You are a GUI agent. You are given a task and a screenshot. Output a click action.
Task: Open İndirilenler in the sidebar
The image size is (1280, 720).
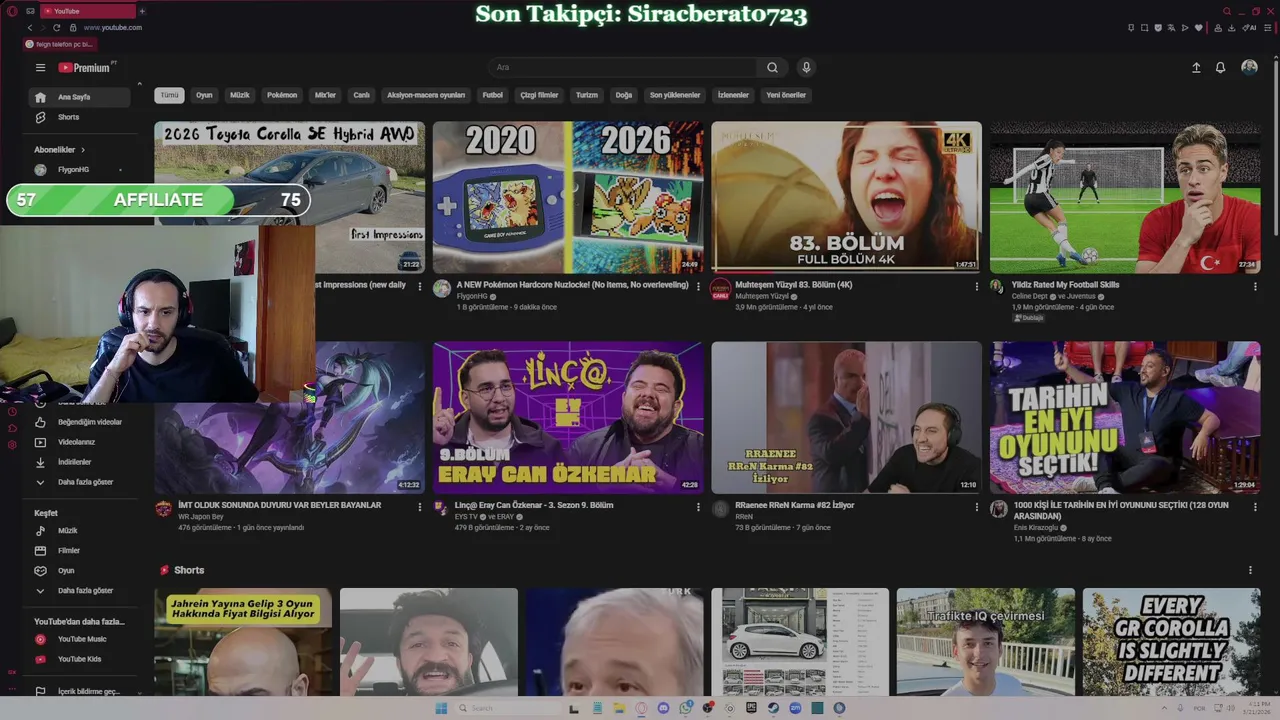[x=79, y=462]
